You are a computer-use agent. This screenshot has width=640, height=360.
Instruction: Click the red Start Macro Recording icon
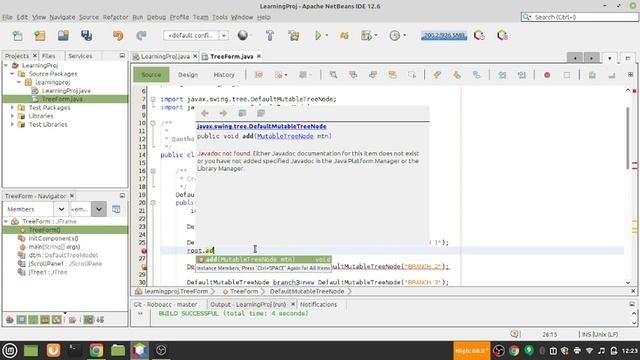(x=547, y=75)
